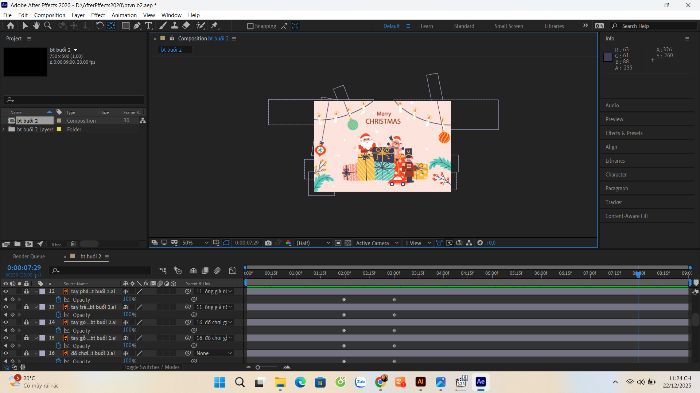Open the Animation menu
The height and width of the screenshot is (393, 700).
pos(124,15)
